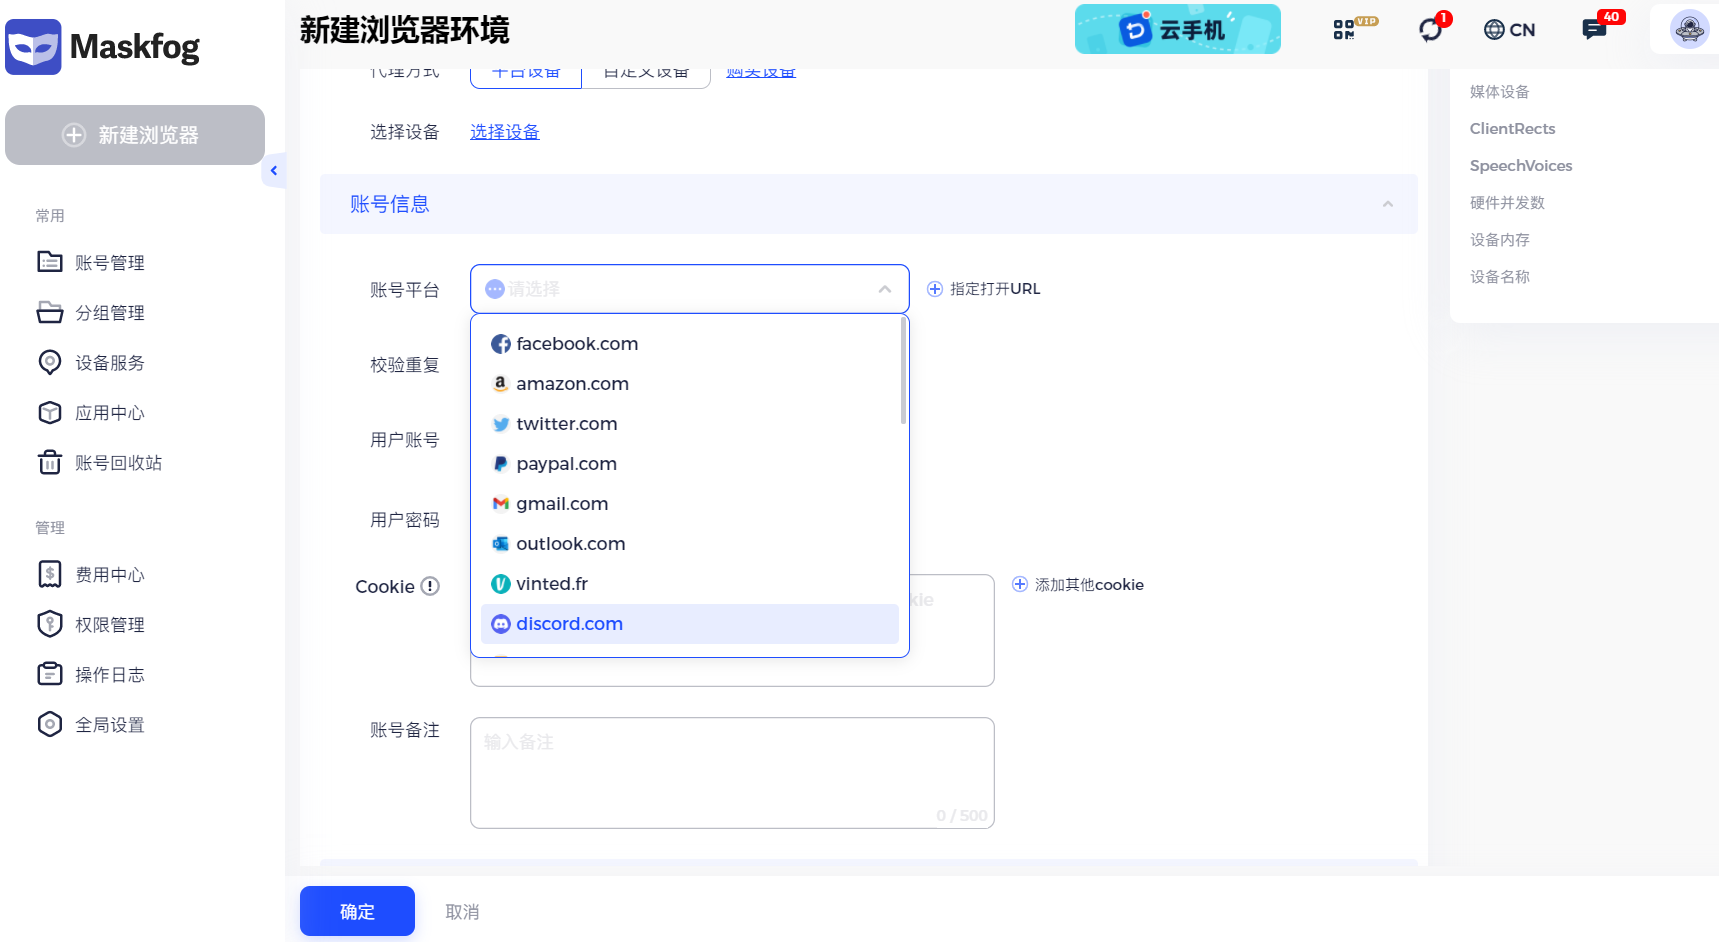Select facebook.com from the list
This screenshot has height=942, width=1719.
coord(690,344)
